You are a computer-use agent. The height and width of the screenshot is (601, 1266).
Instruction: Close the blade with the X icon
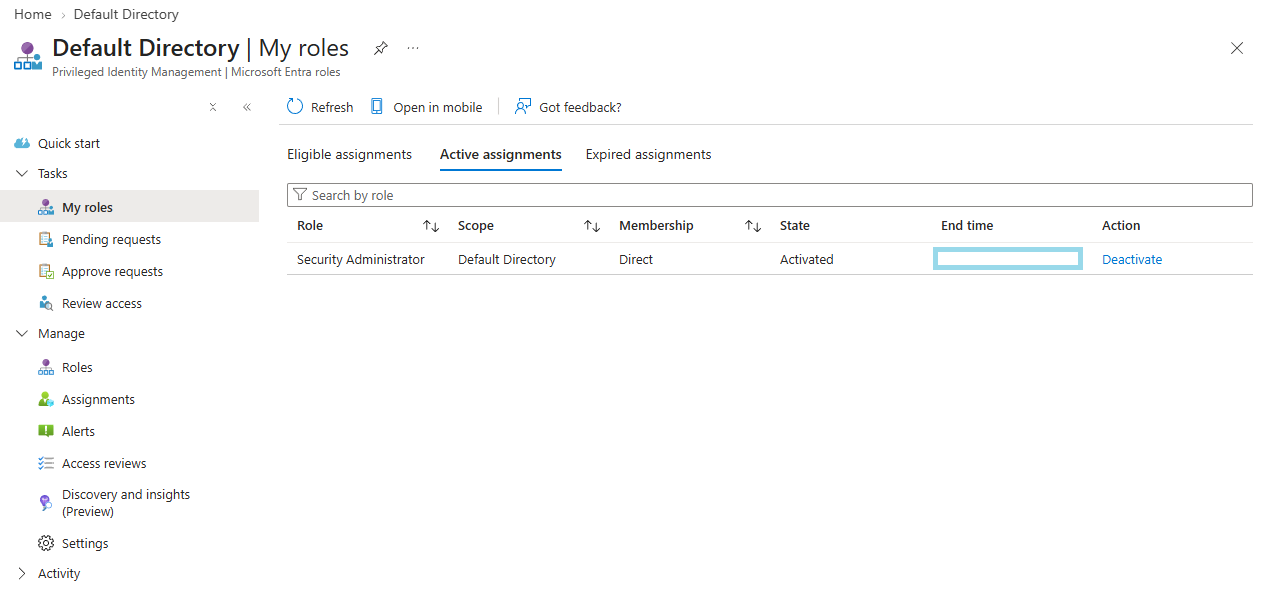tap(1237, 48)
